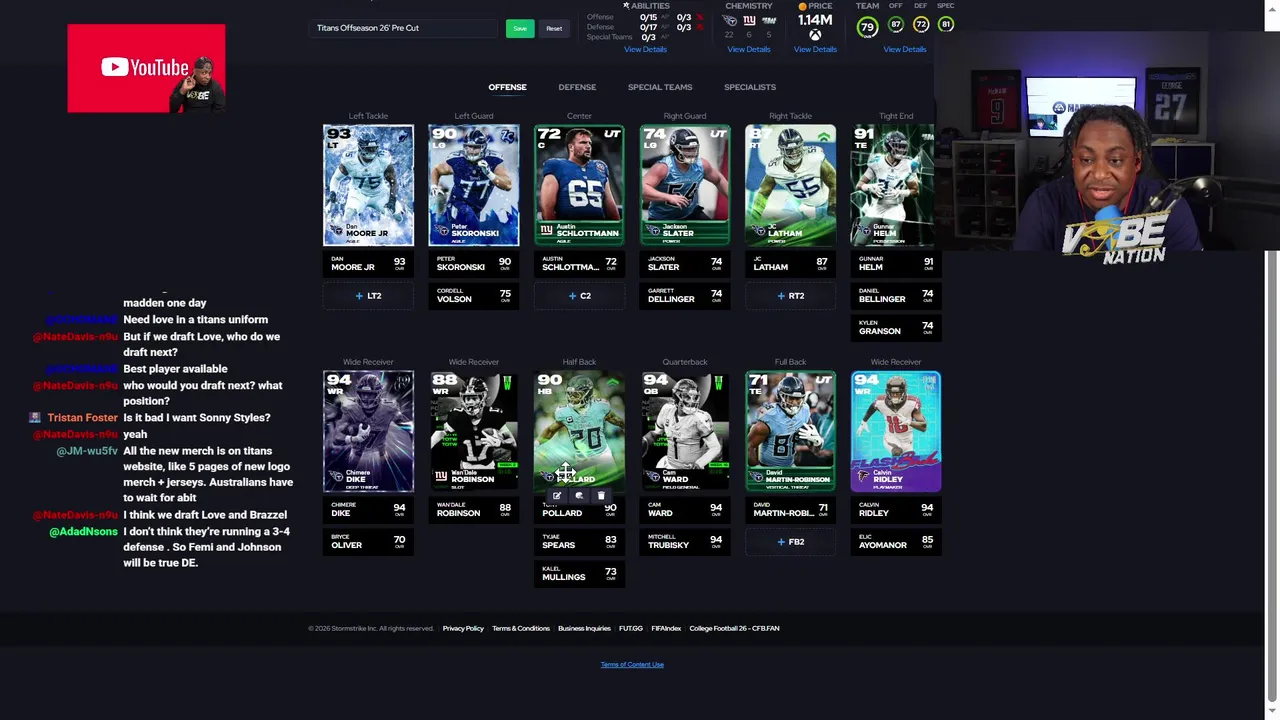Open the College Football 26 - CFB.FAN link
This screenshot has width=1280, height=720.
pos(734,628)
